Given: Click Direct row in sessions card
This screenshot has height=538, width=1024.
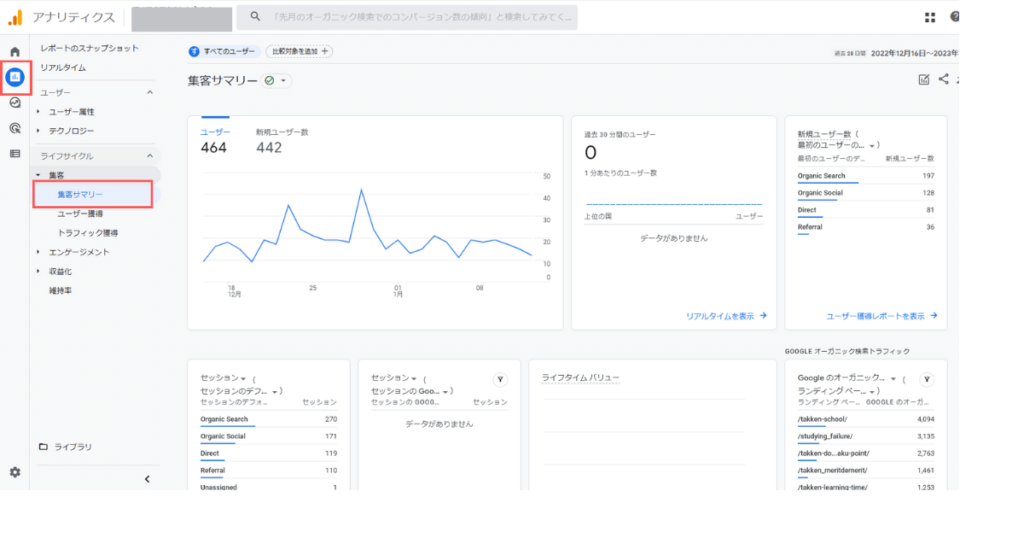Looking at the screenshot, I should click(x=268, y=454).
